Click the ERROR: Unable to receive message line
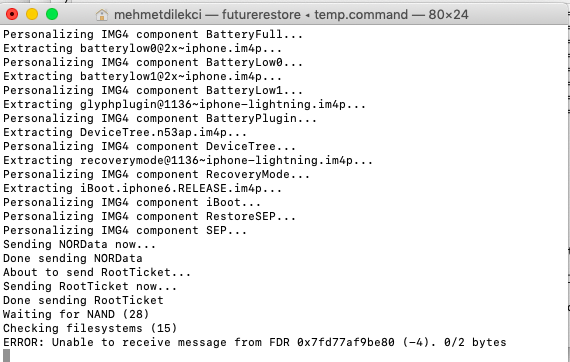 [254, 342]
